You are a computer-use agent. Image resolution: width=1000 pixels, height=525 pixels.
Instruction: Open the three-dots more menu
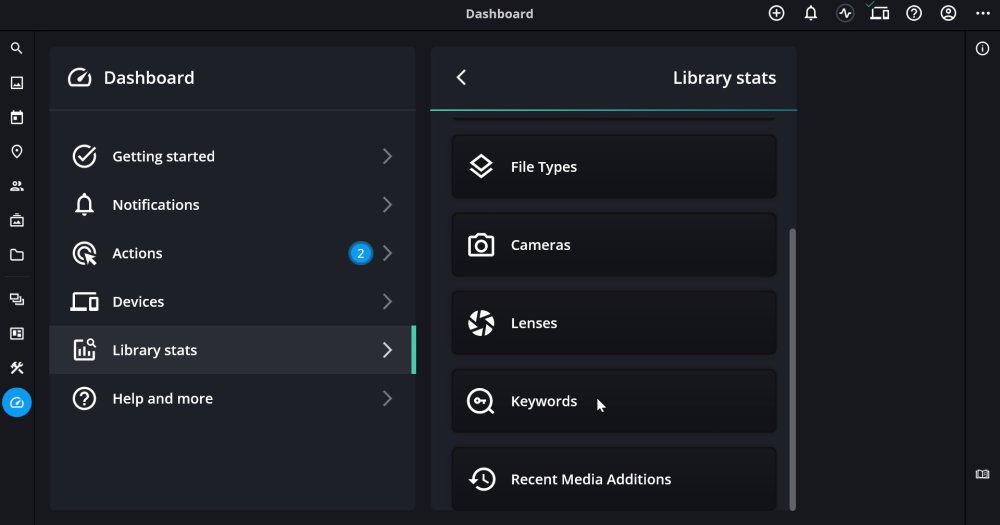pyautogui.click(x=982, y=13)
